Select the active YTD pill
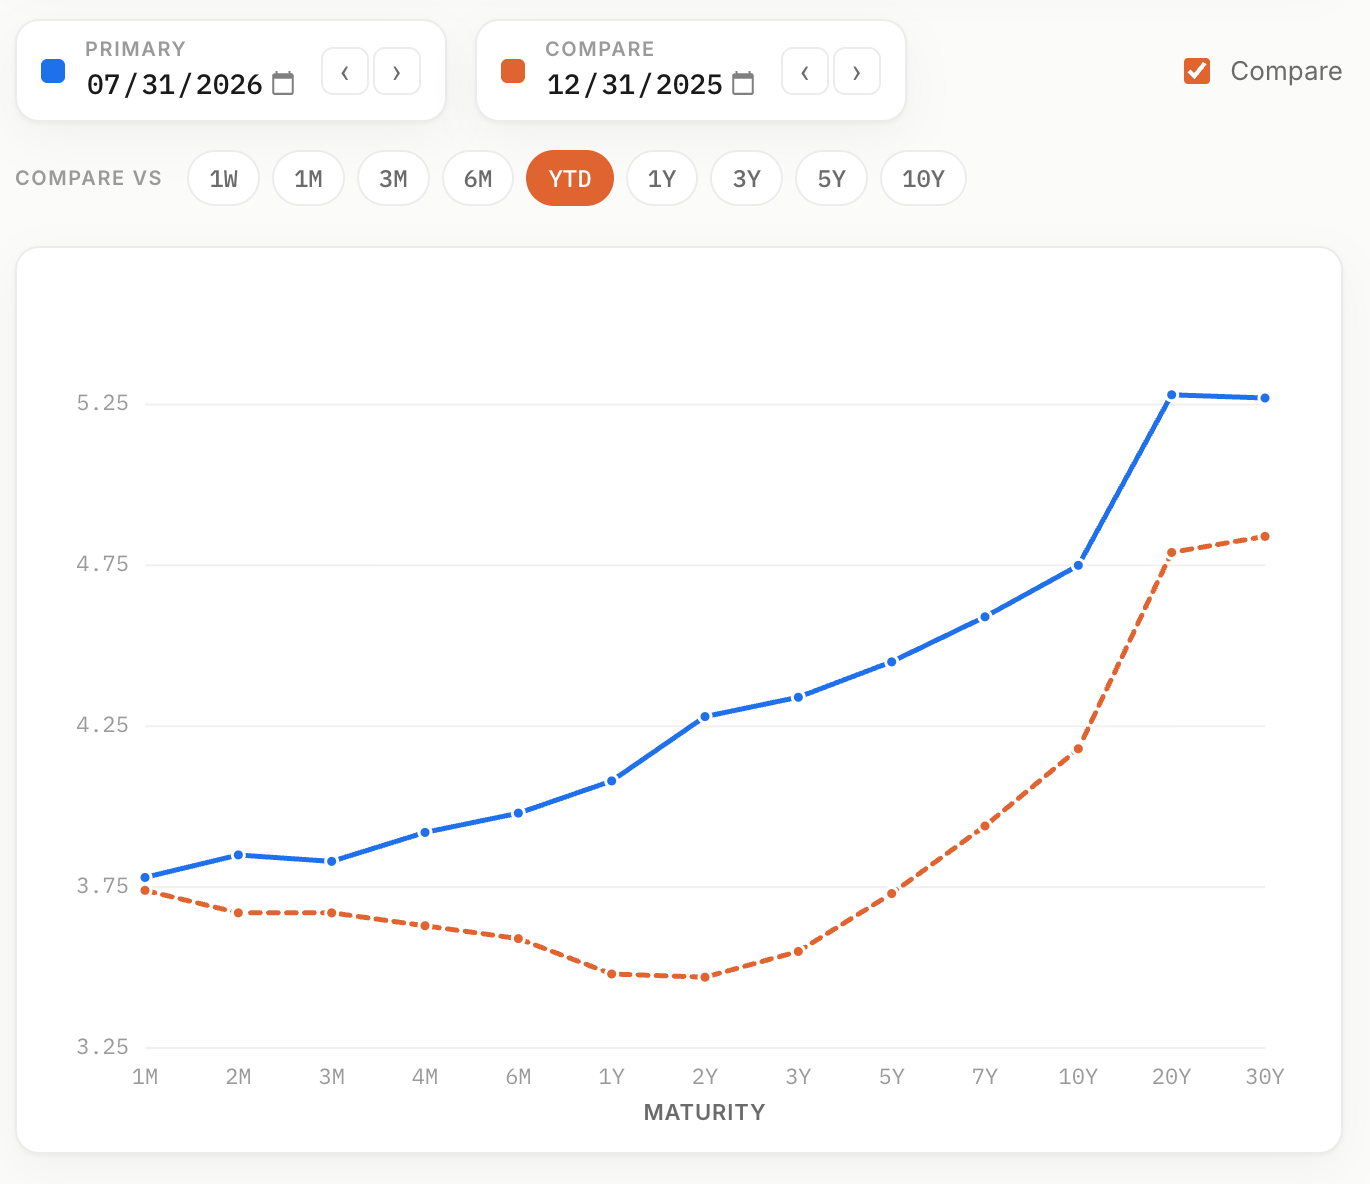This screenshot has height=1184, width=1370. (570, 178)
